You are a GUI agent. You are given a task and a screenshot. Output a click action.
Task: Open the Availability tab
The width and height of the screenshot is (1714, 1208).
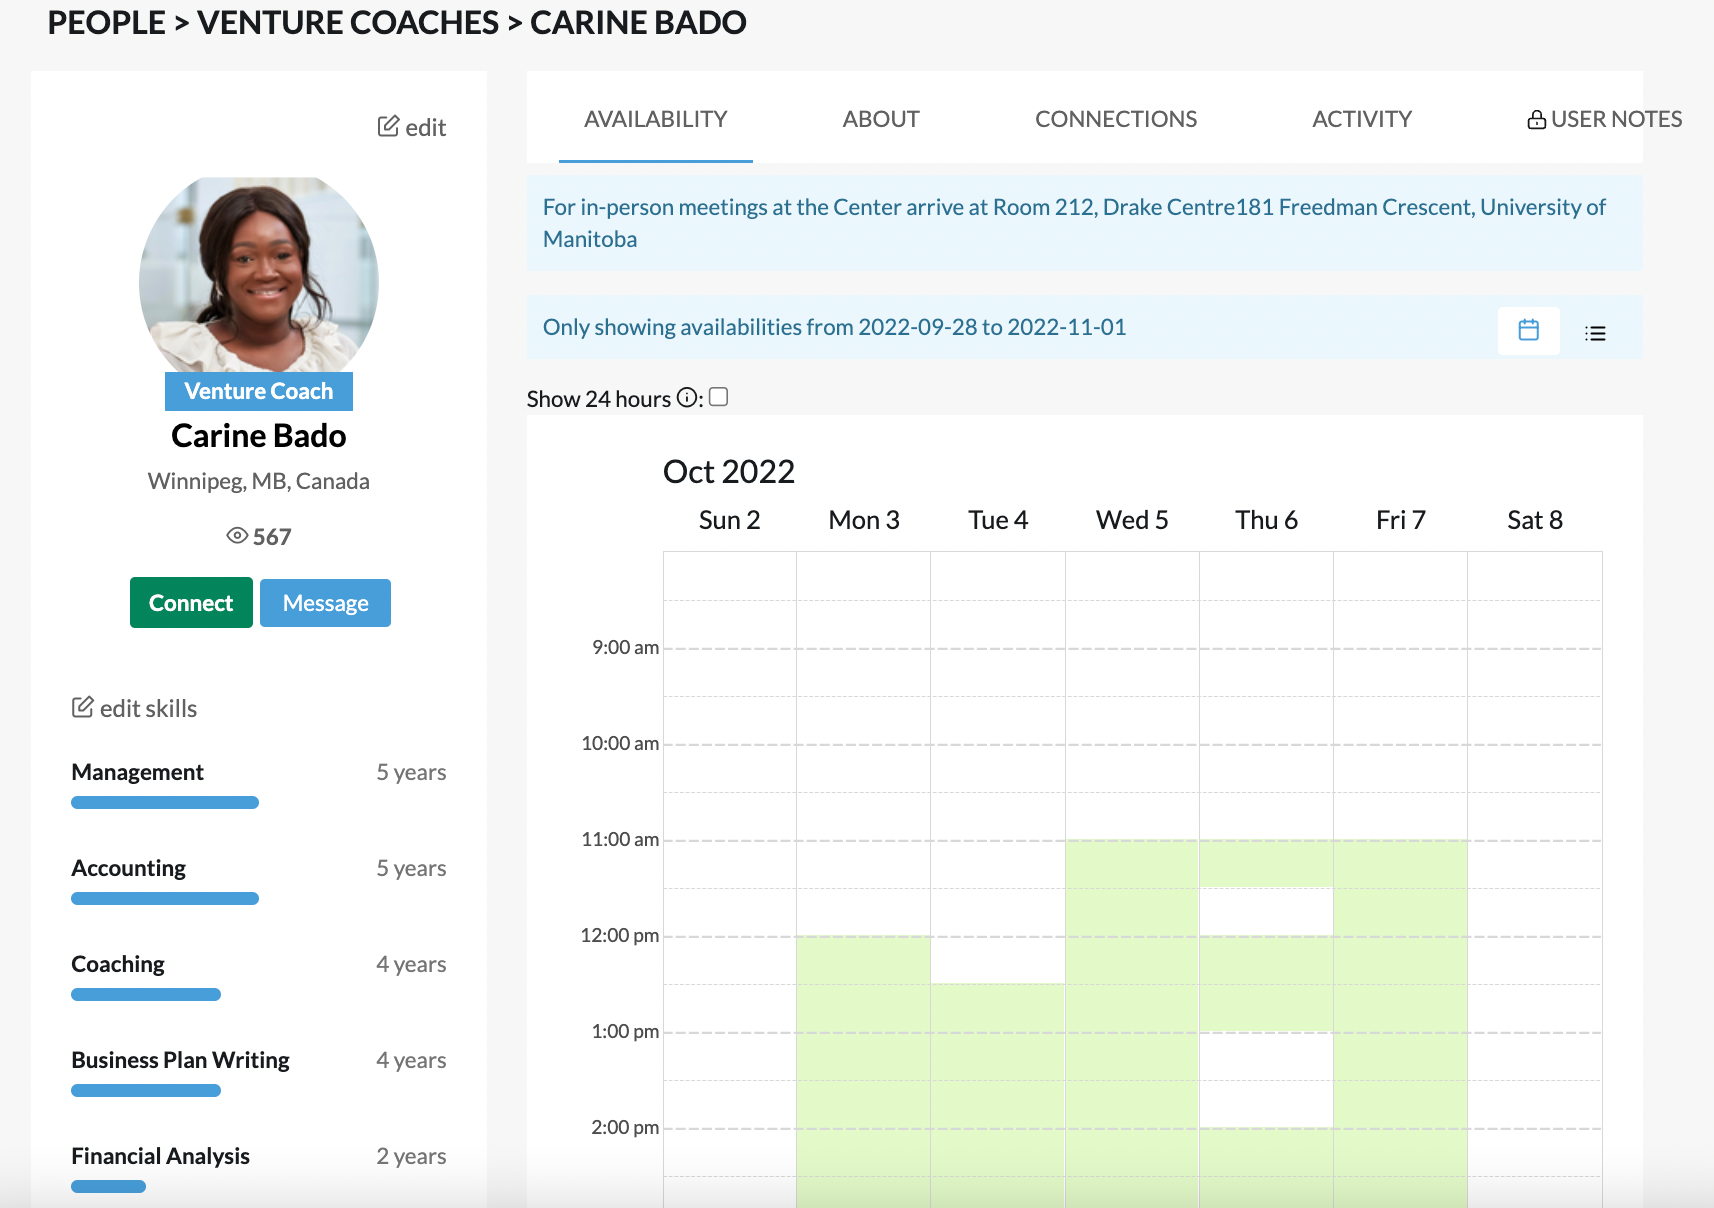(x=656, y=119)
